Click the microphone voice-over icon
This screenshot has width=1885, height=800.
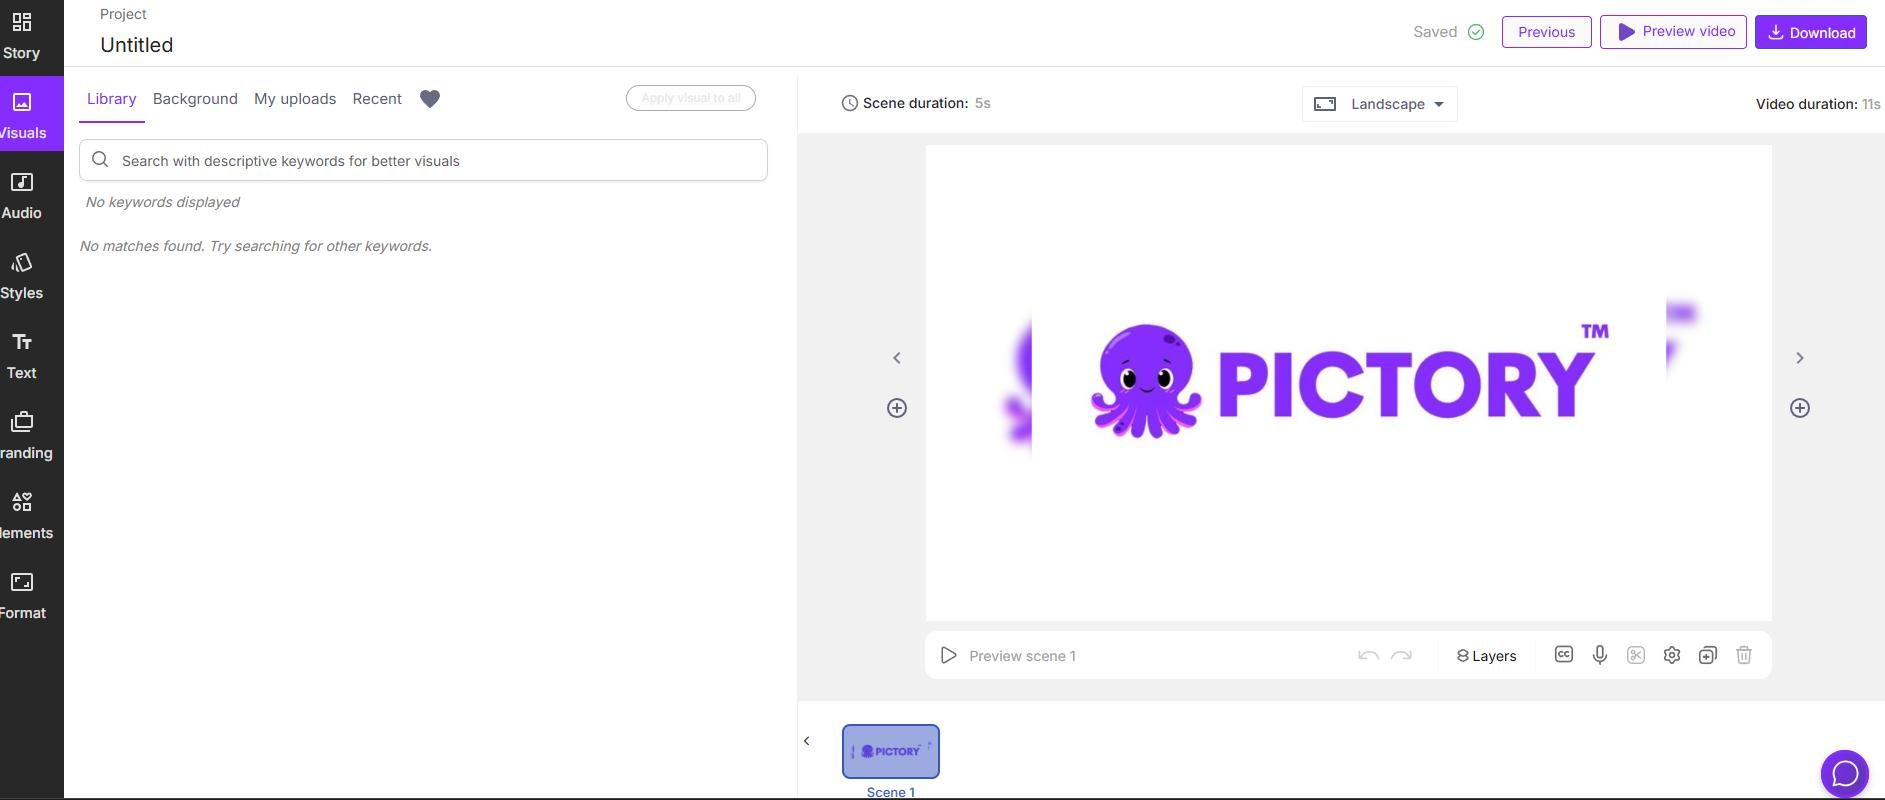tap(1600, 655)
